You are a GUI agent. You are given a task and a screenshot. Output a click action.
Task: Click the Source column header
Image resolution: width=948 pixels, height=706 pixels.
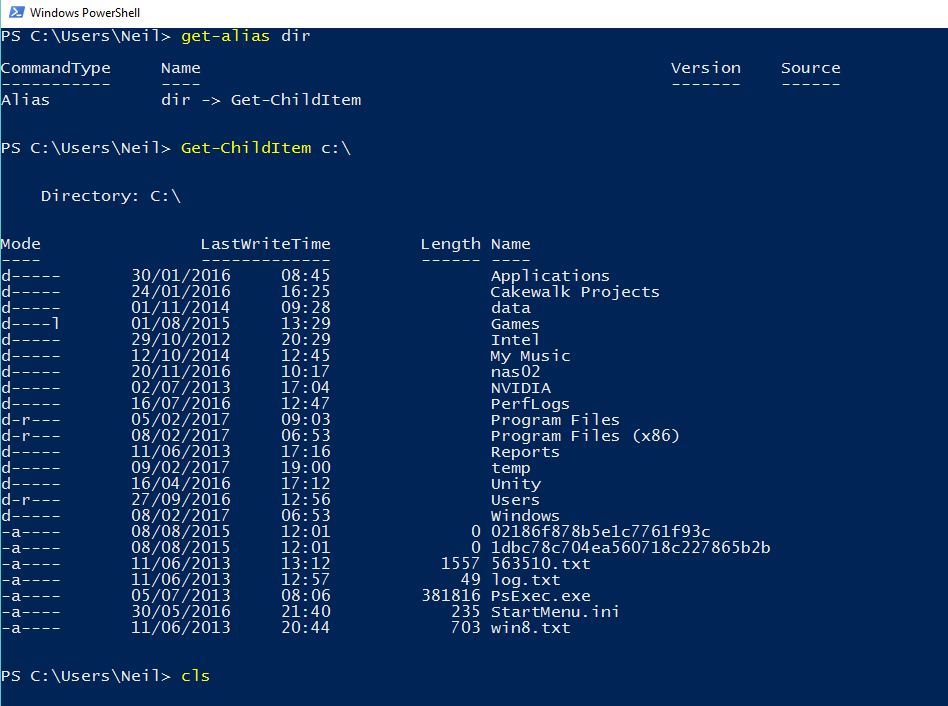(x=810, y=68)
